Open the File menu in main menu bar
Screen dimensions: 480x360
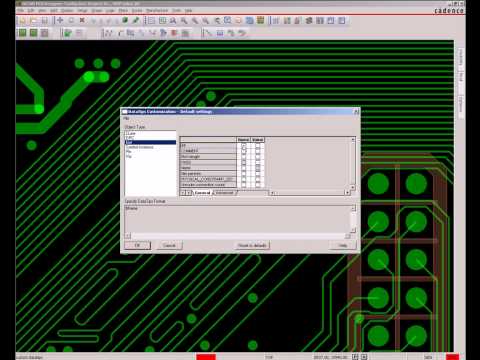pos(21,10)
